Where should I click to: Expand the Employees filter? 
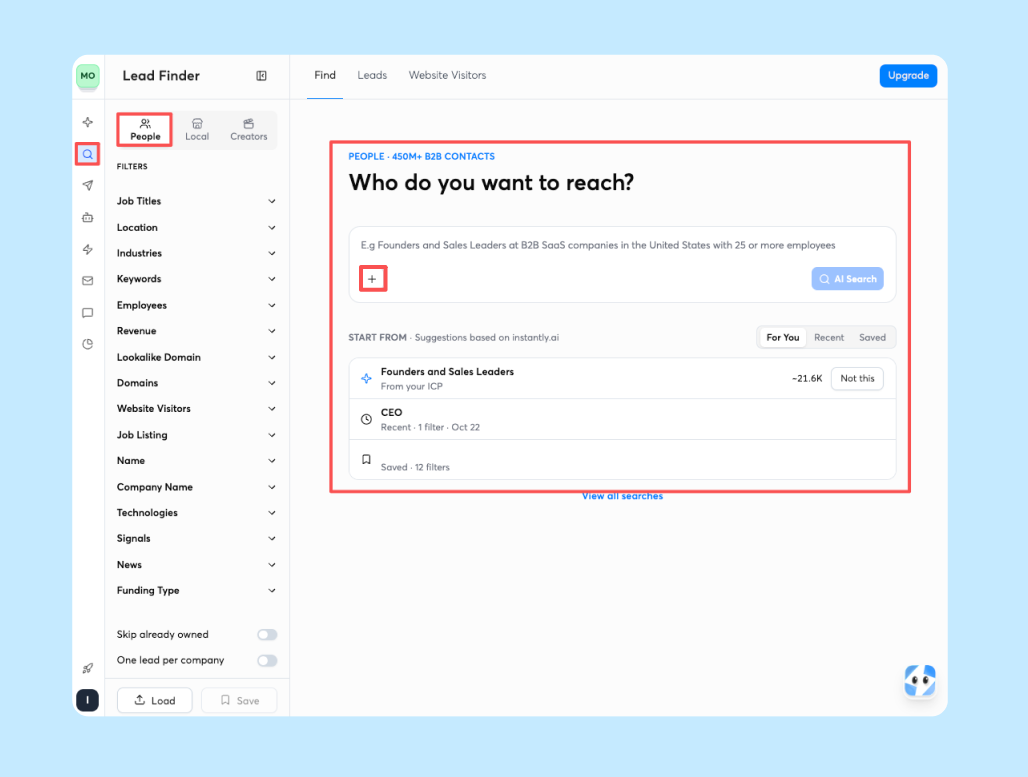pos(197,306)
